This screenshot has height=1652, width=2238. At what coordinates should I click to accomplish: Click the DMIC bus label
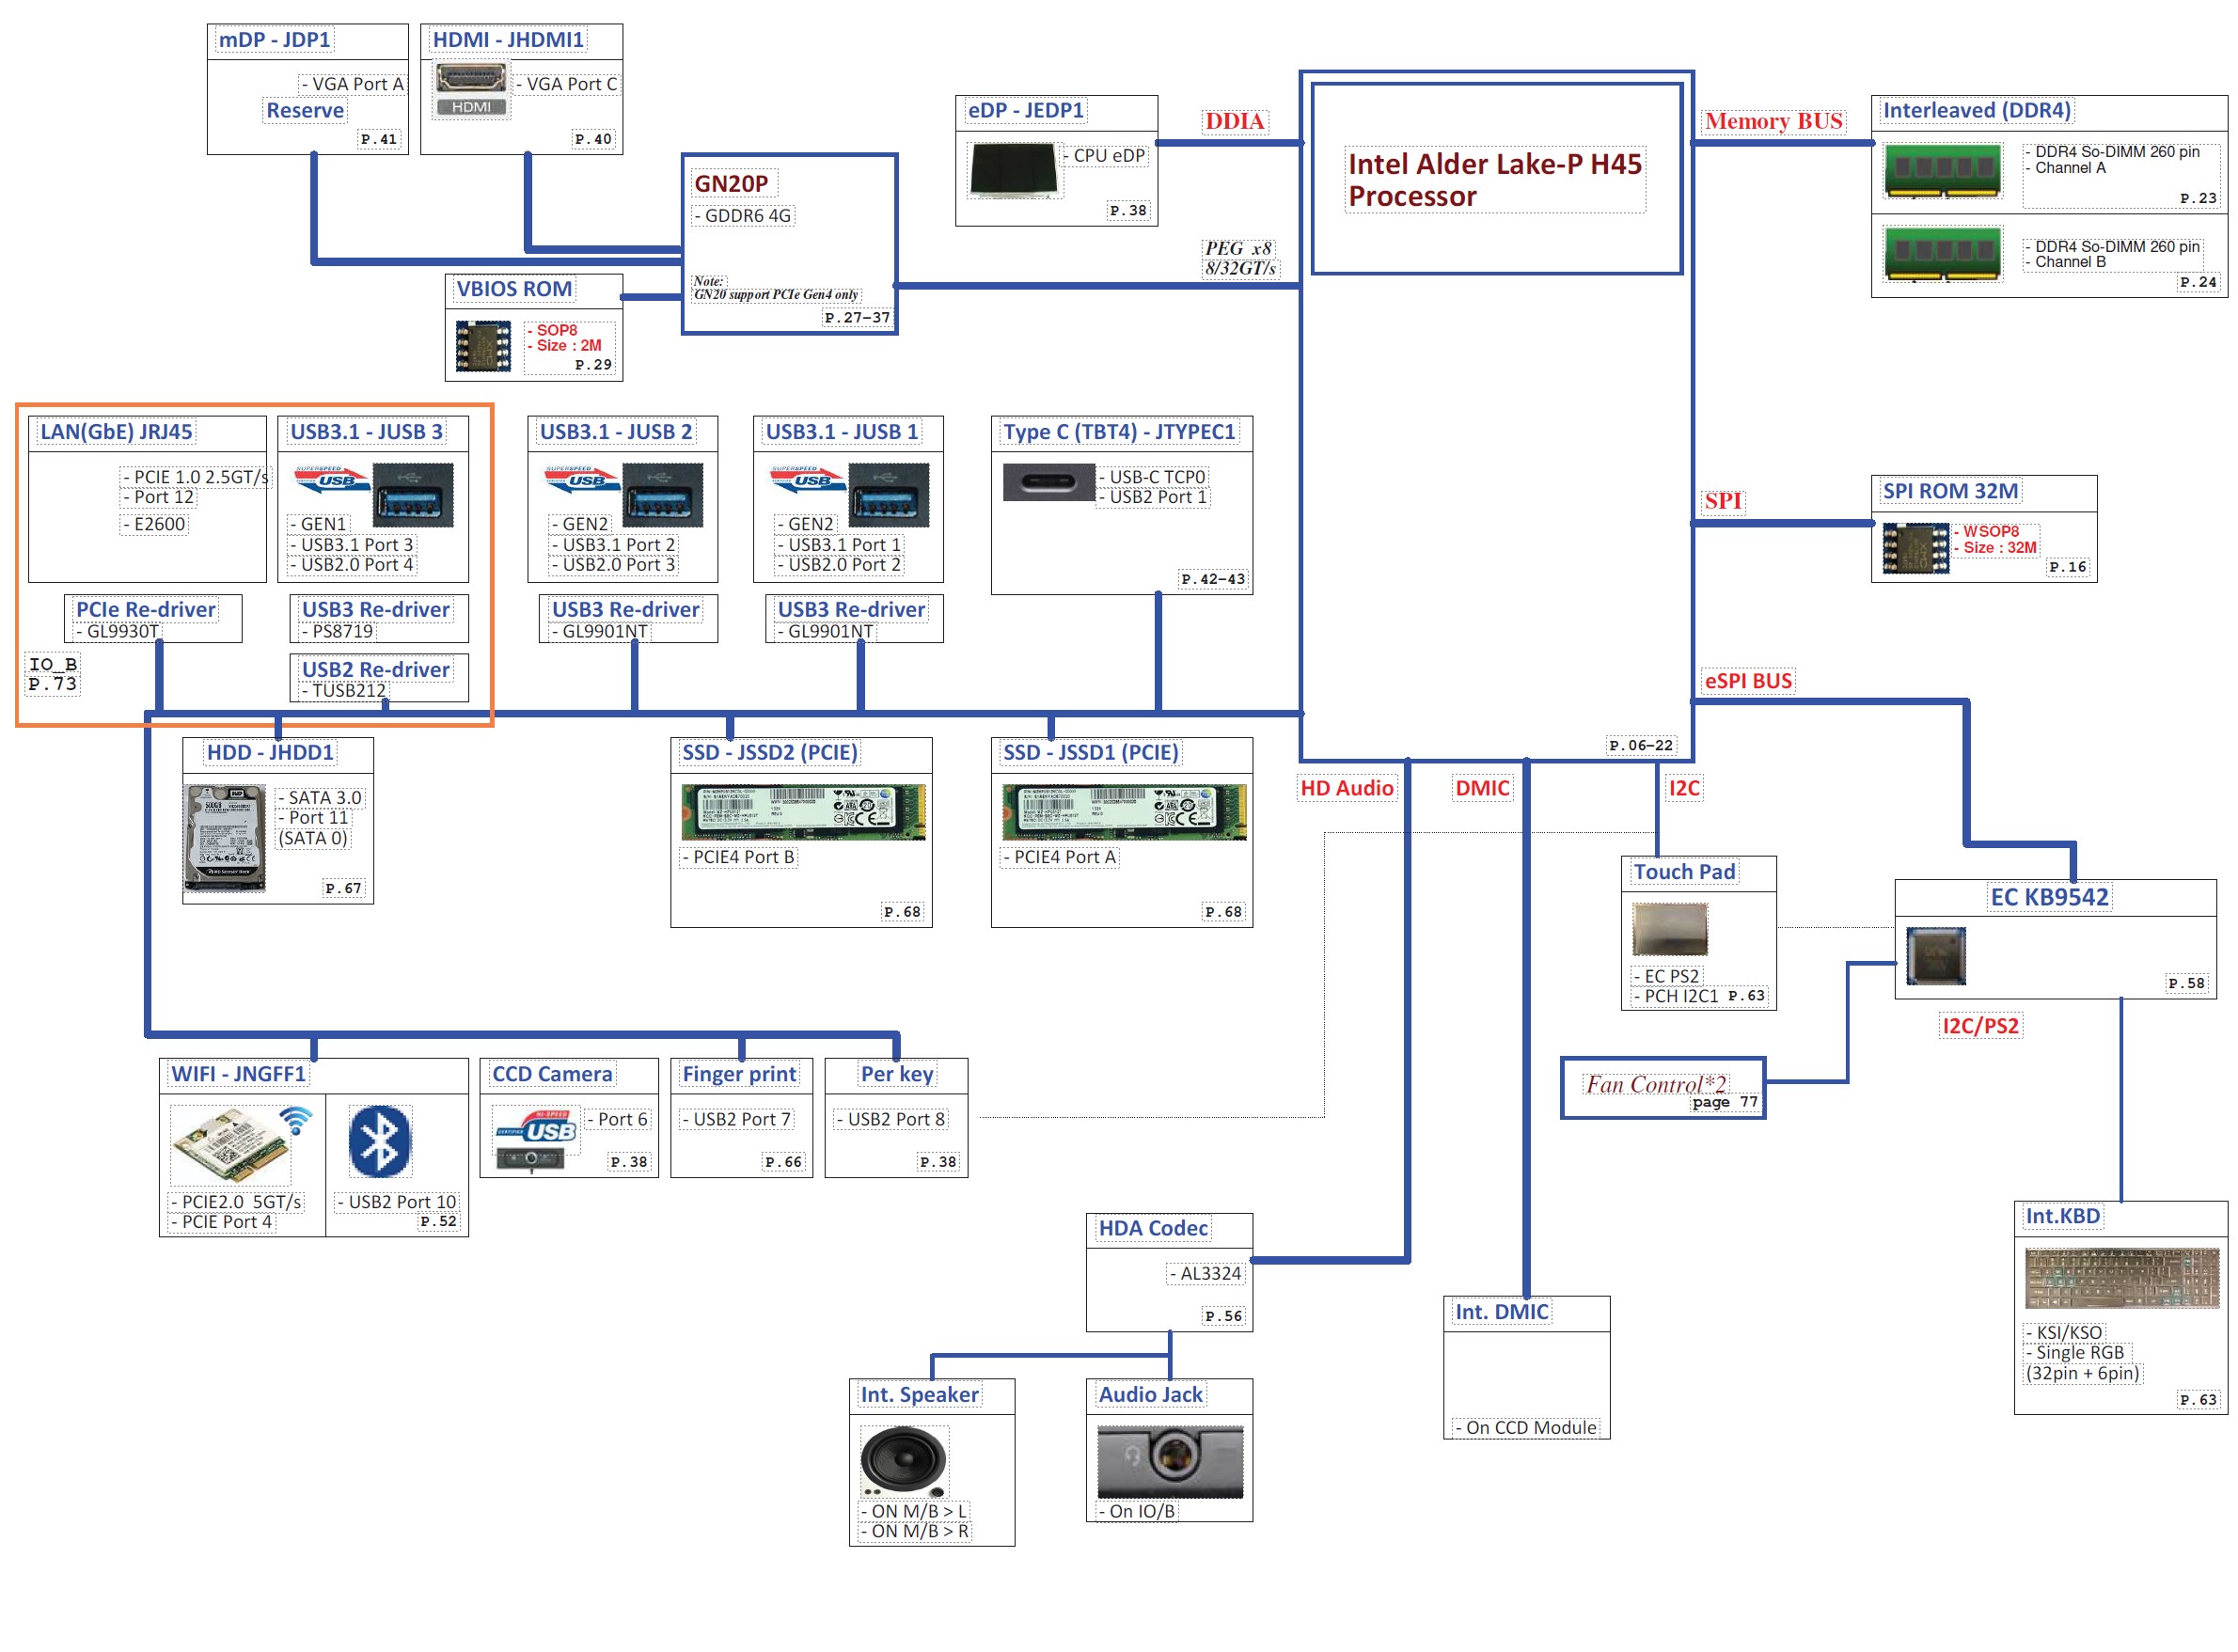(x=1482, y=789)
